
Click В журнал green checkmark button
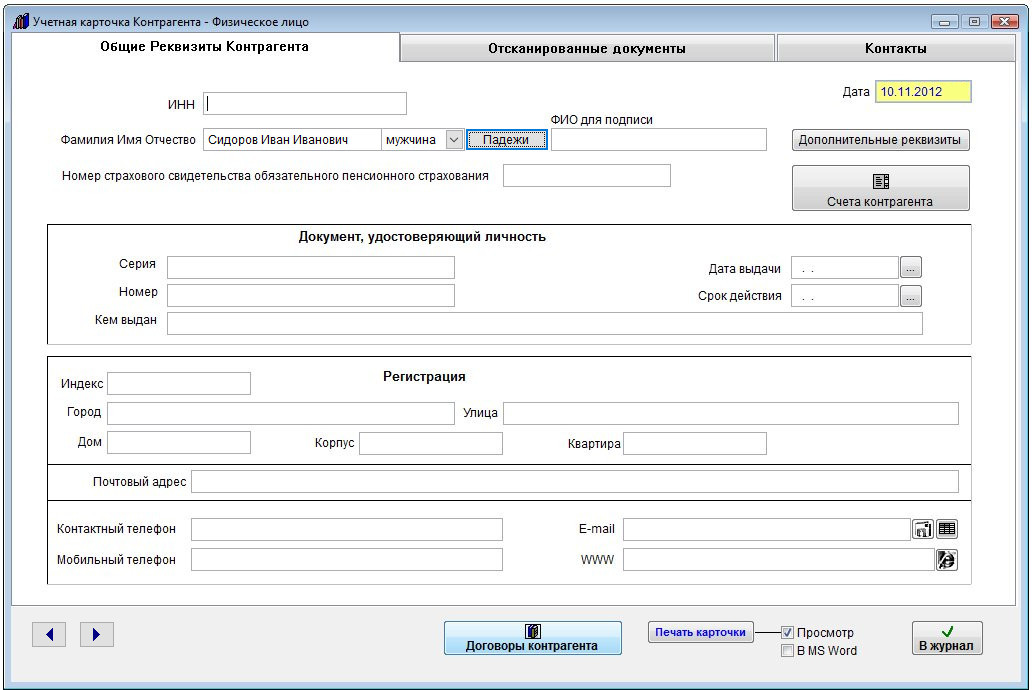click(x=946, y=638)
